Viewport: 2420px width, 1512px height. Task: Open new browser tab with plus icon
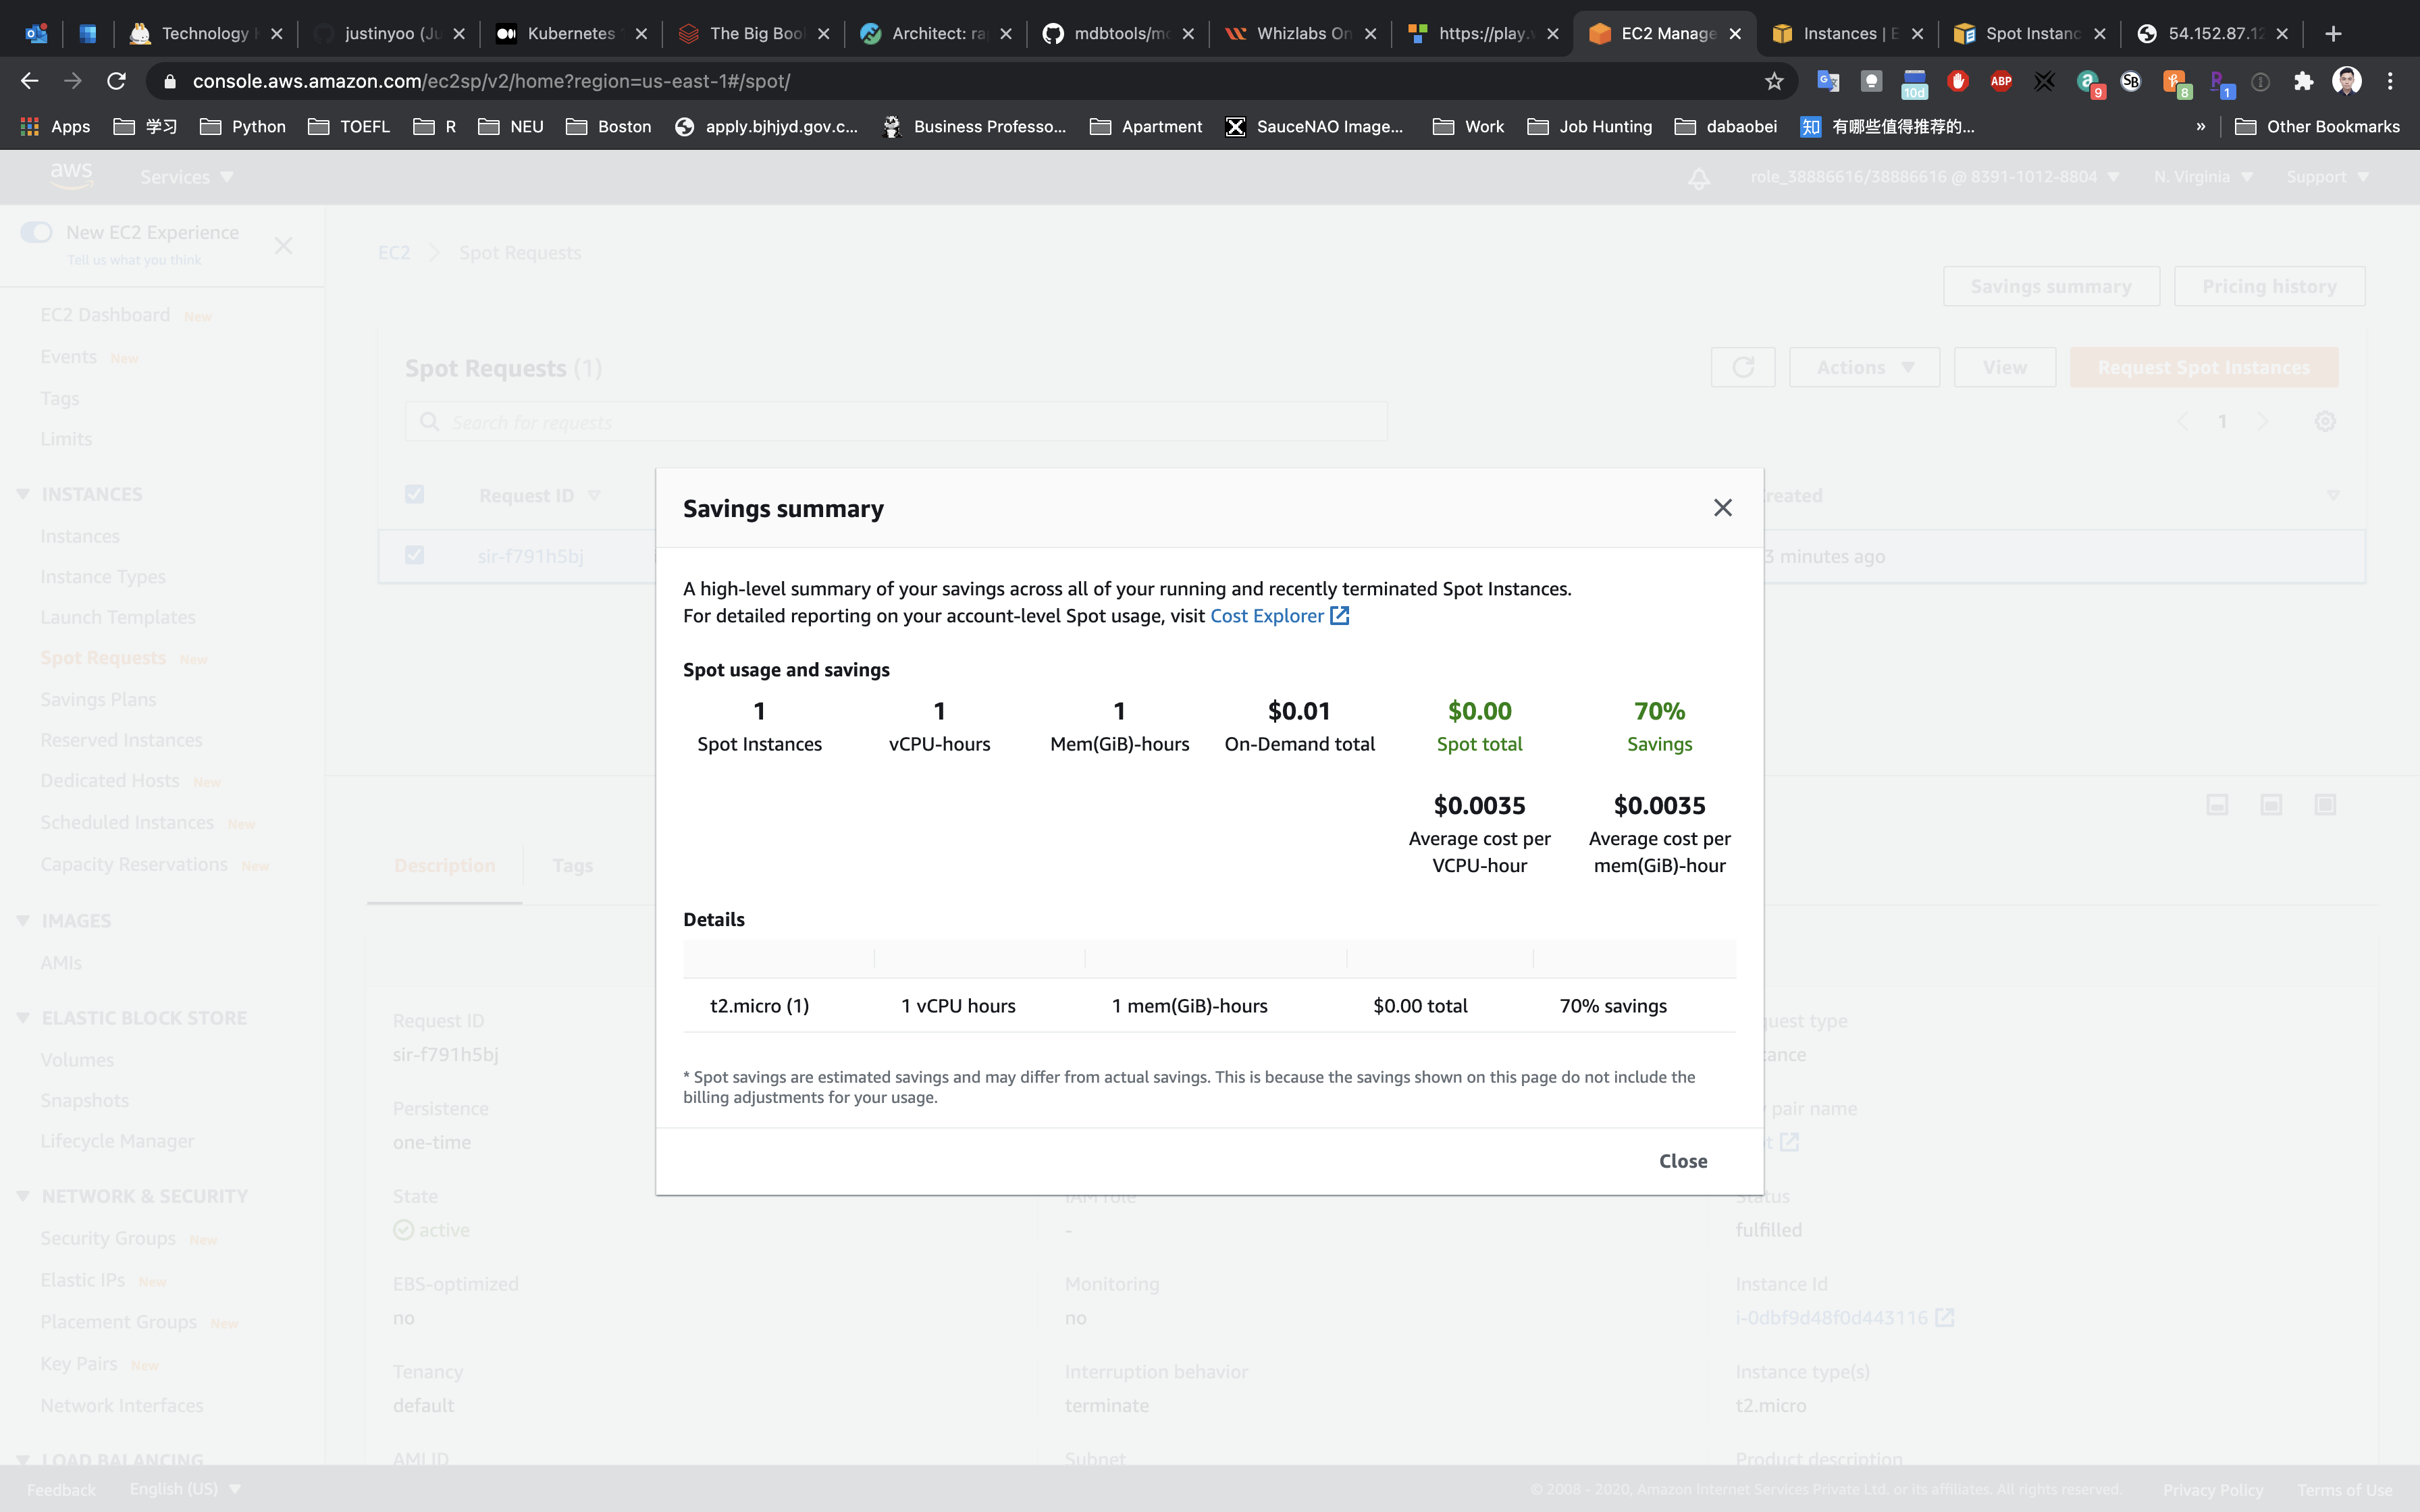(2333, 33)
